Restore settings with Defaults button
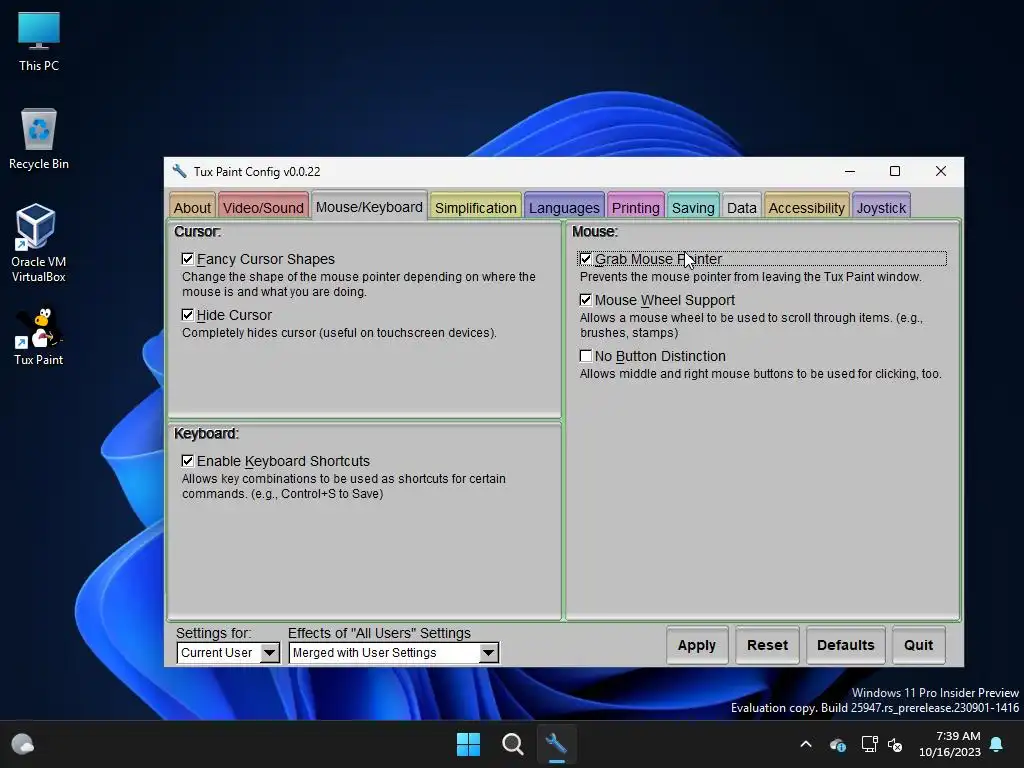This screenshot has height=768, width=1024. tap(846, 645)
